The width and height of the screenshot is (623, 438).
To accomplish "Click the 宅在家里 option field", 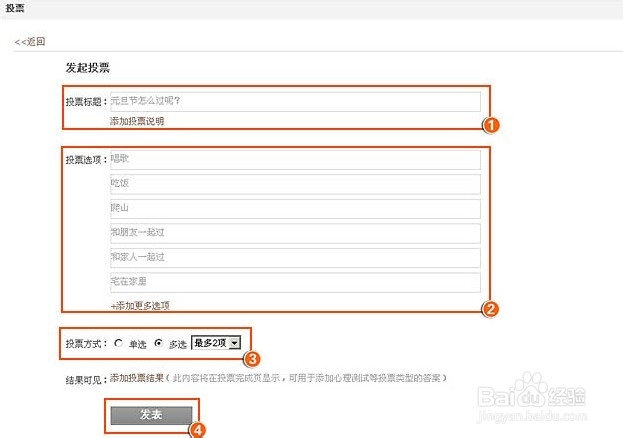I will (x=295, y=283).
